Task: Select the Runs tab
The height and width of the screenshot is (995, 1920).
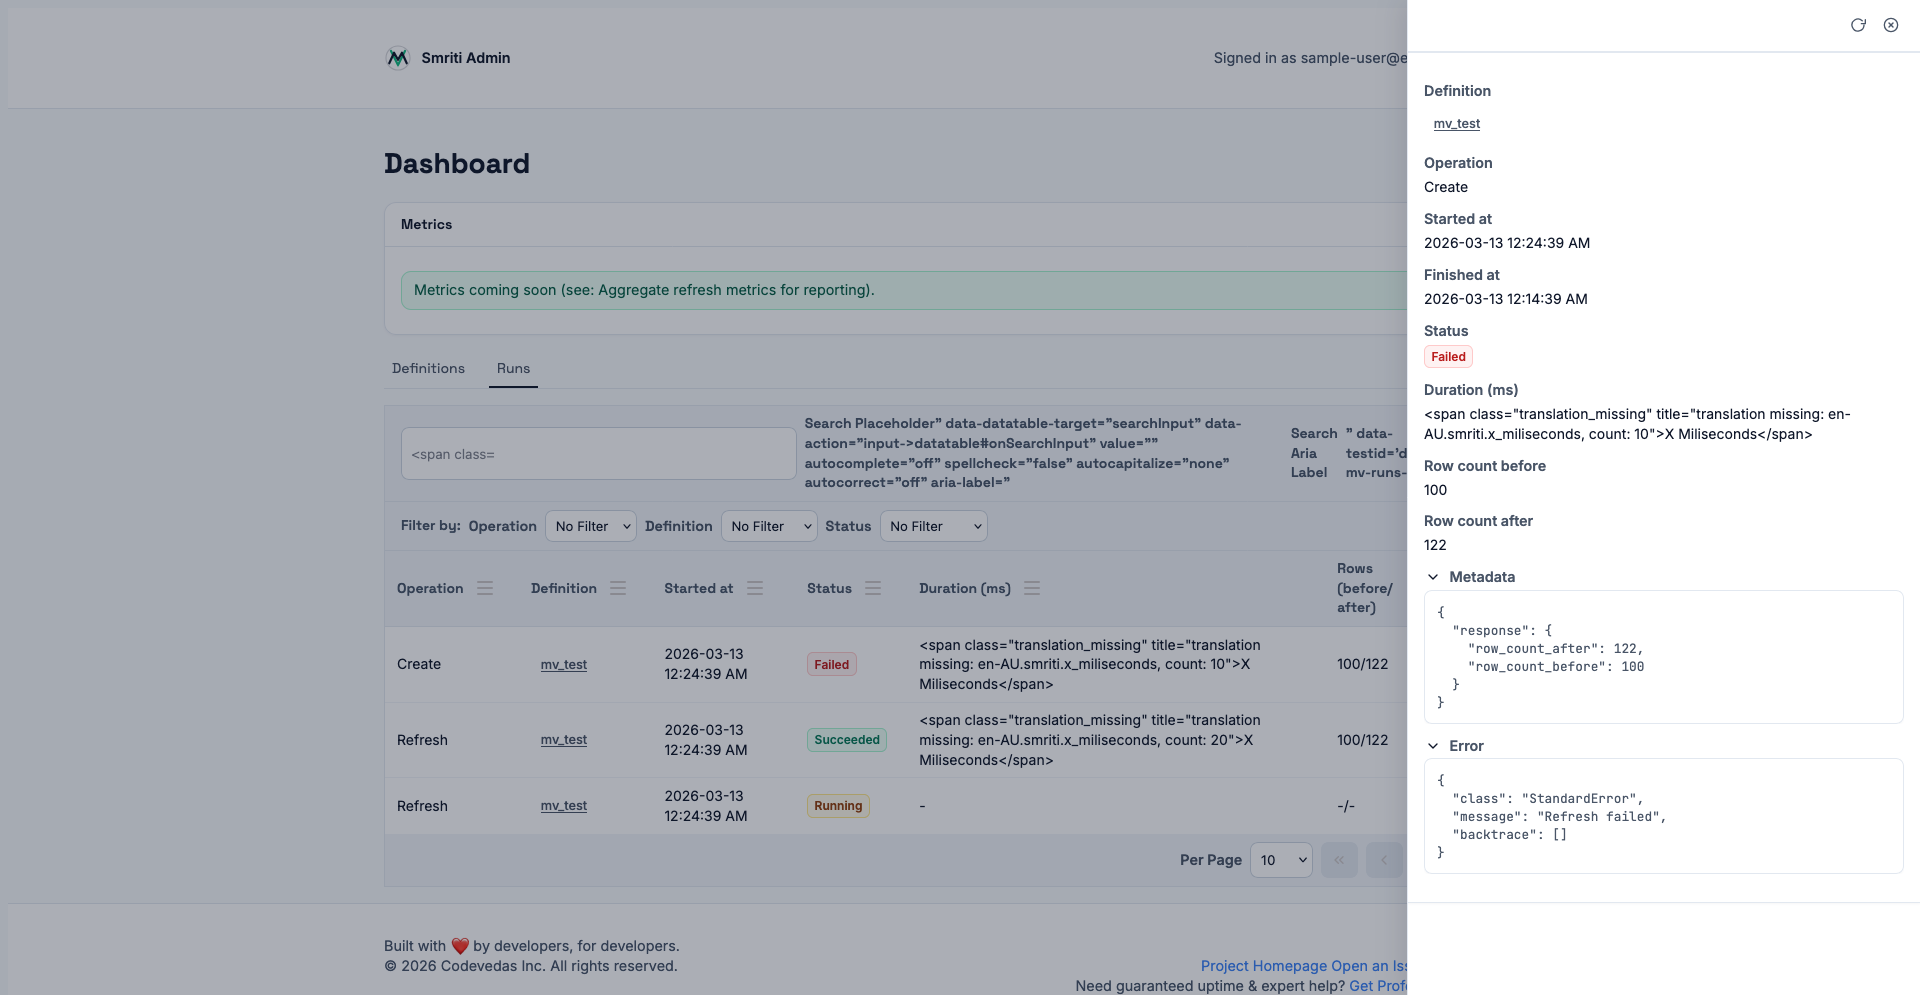Action: pyautogui.click(x=513, y=368)
